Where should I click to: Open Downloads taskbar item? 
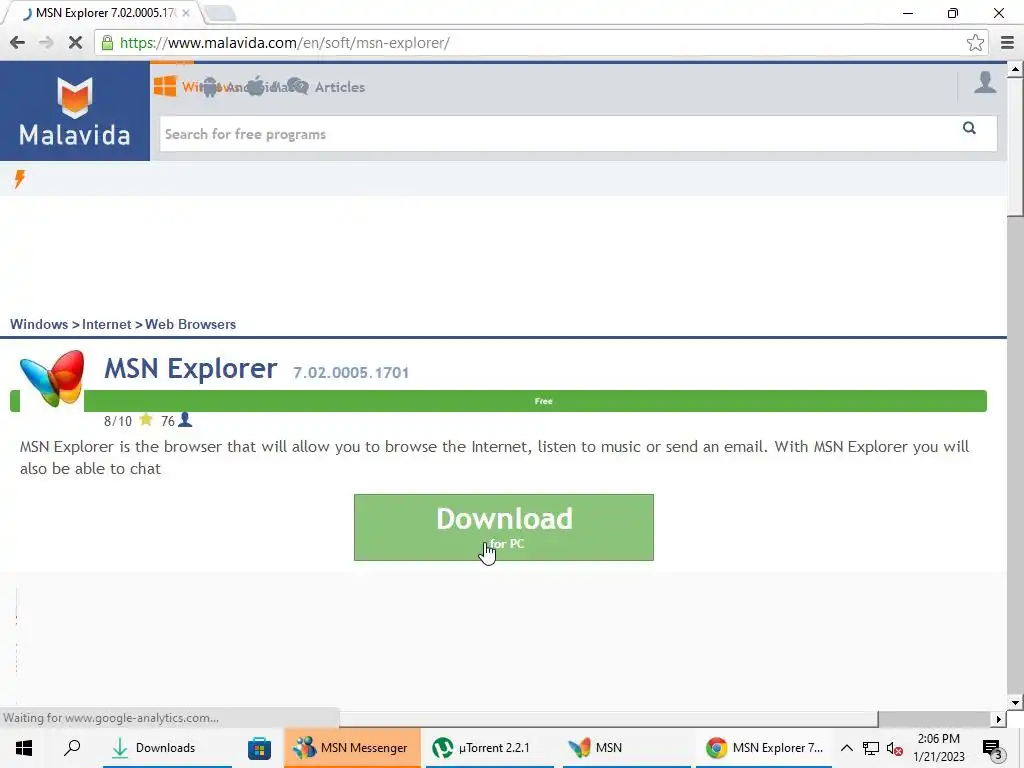(x=167, y=748)
